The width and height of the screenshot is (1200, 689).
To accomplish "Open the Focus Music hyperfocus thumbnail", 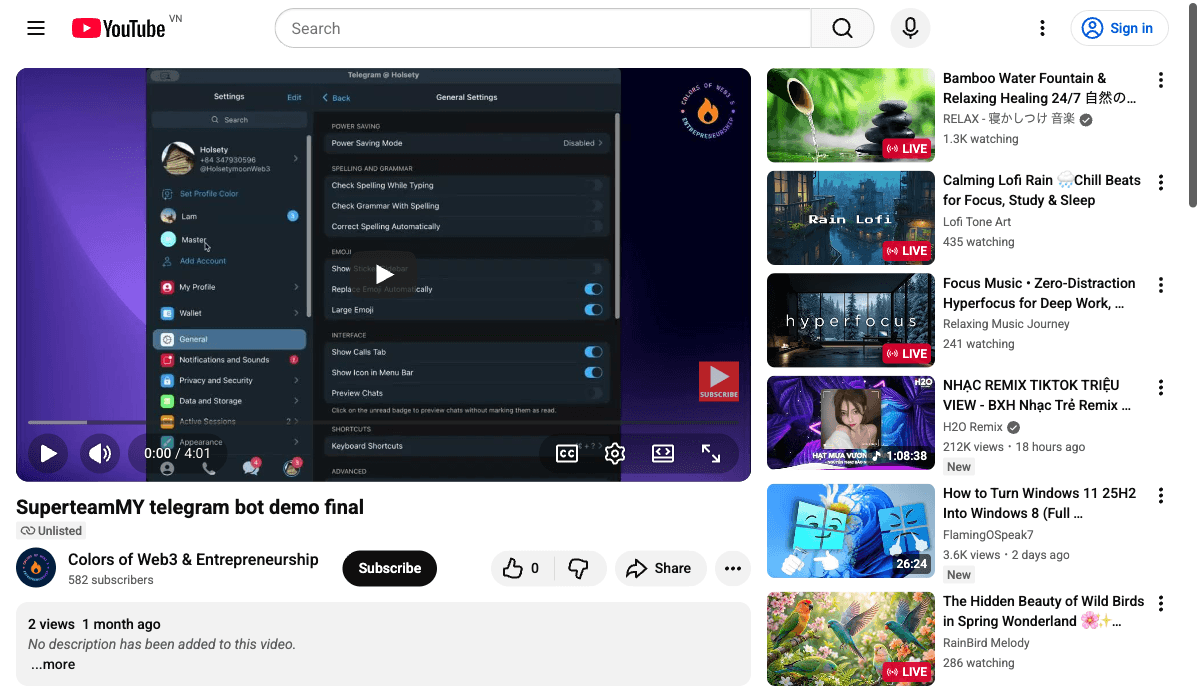I will [x=850, y=321].
